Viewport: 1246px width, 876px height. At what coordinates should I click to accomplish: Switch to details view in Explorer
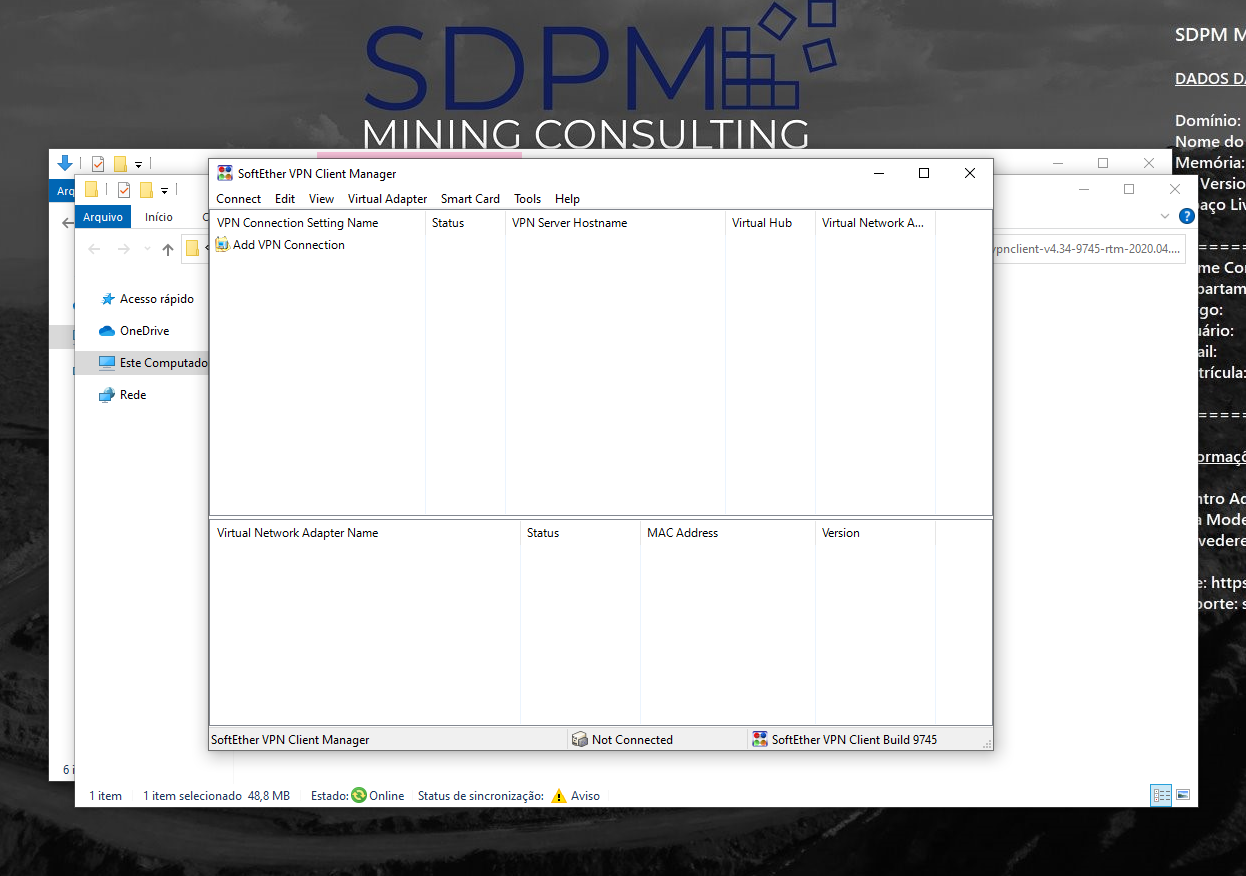[x=1161, y=795]
